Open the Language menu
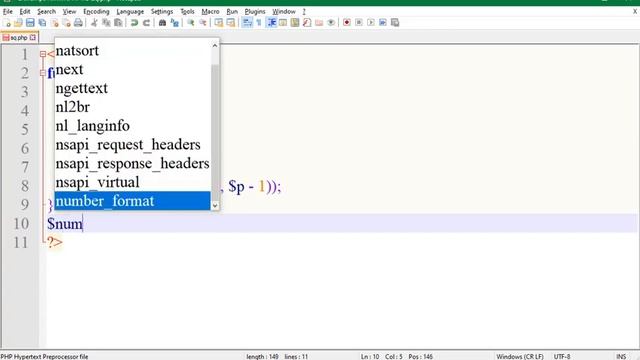 tap(130, 11)
